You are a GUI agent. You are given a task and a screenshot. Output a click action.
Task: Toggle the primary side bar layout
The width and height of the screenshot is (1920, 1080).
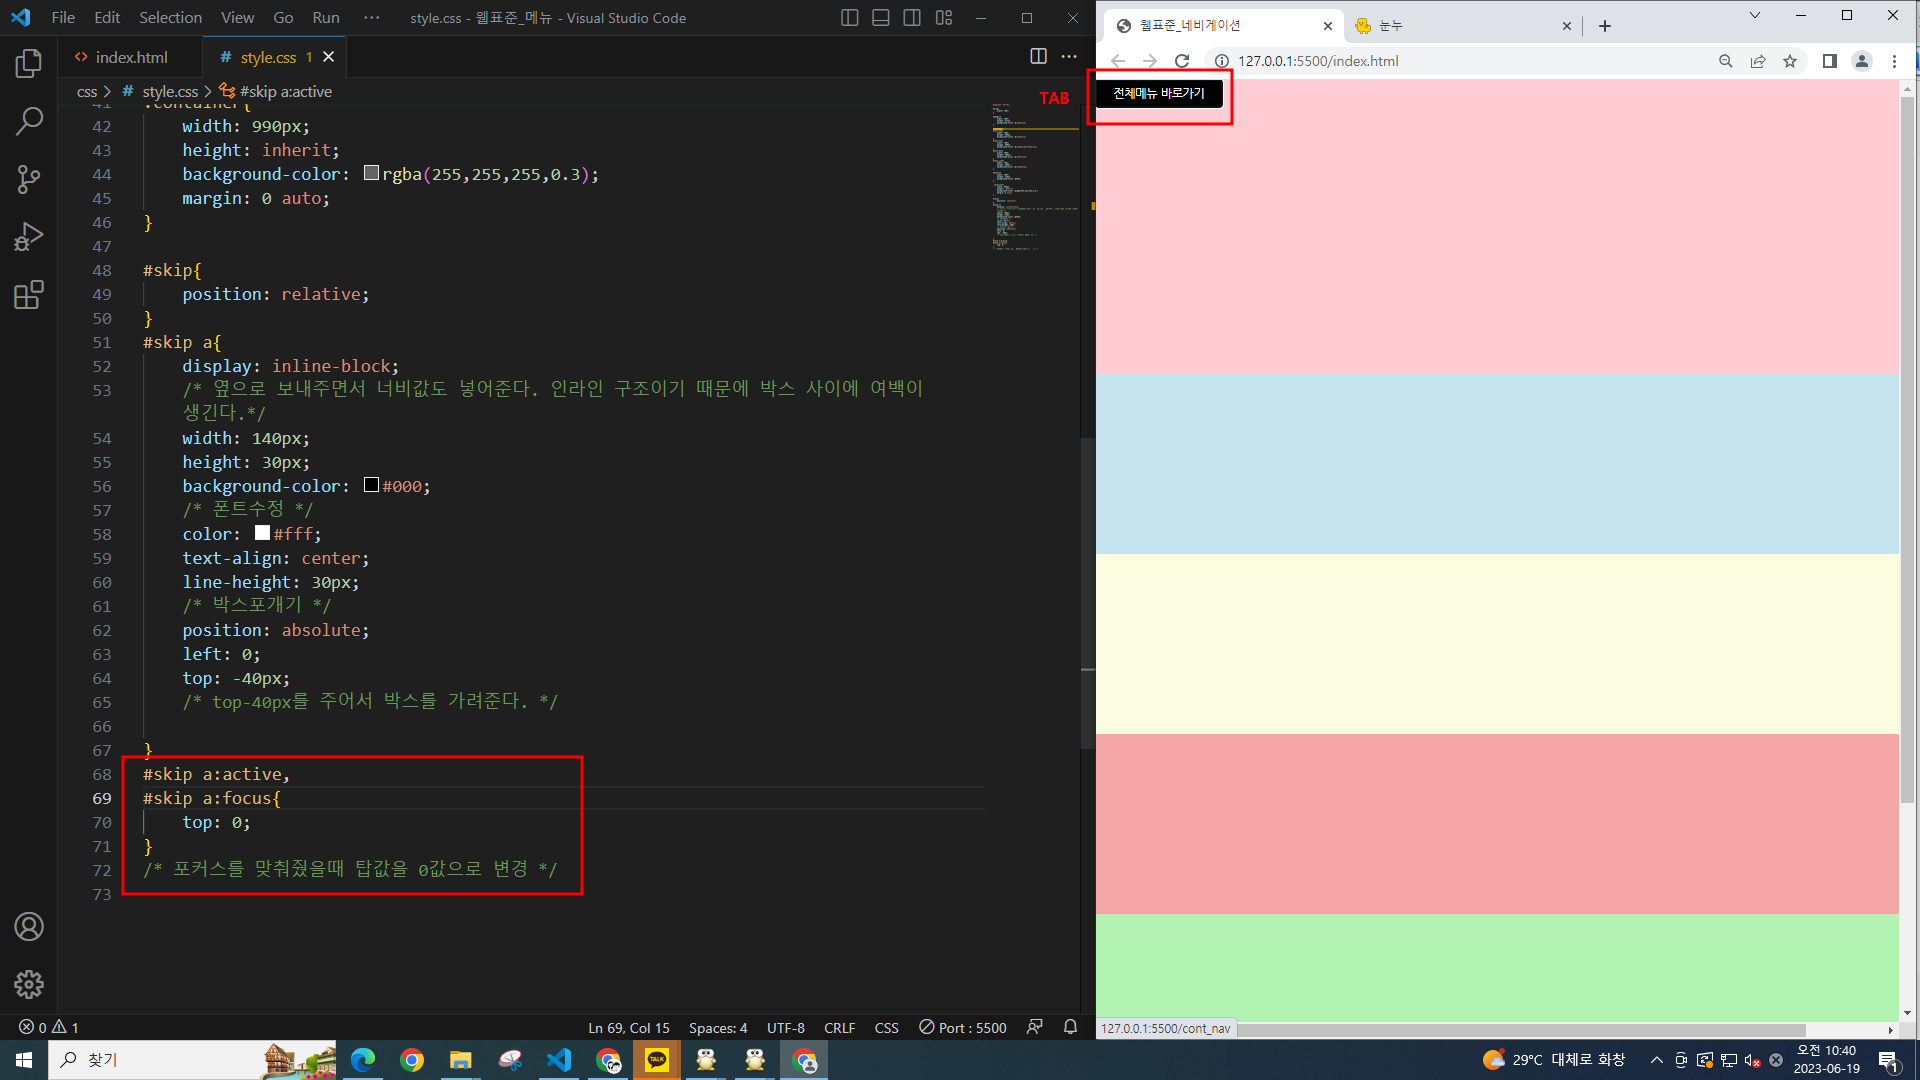point(849,18)
